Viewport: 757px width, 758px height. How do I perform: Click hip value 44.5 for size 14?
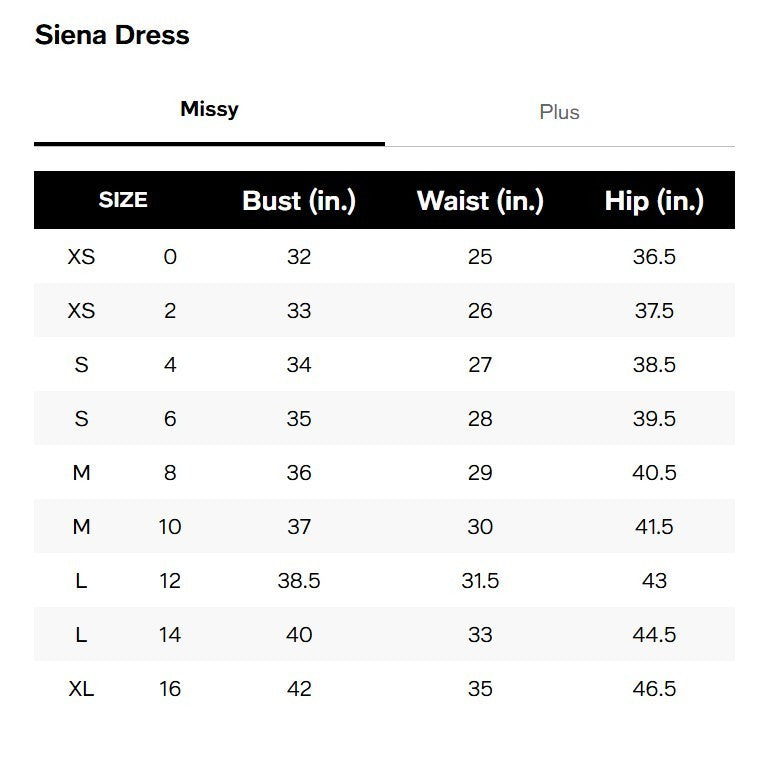tap(654, 635)
